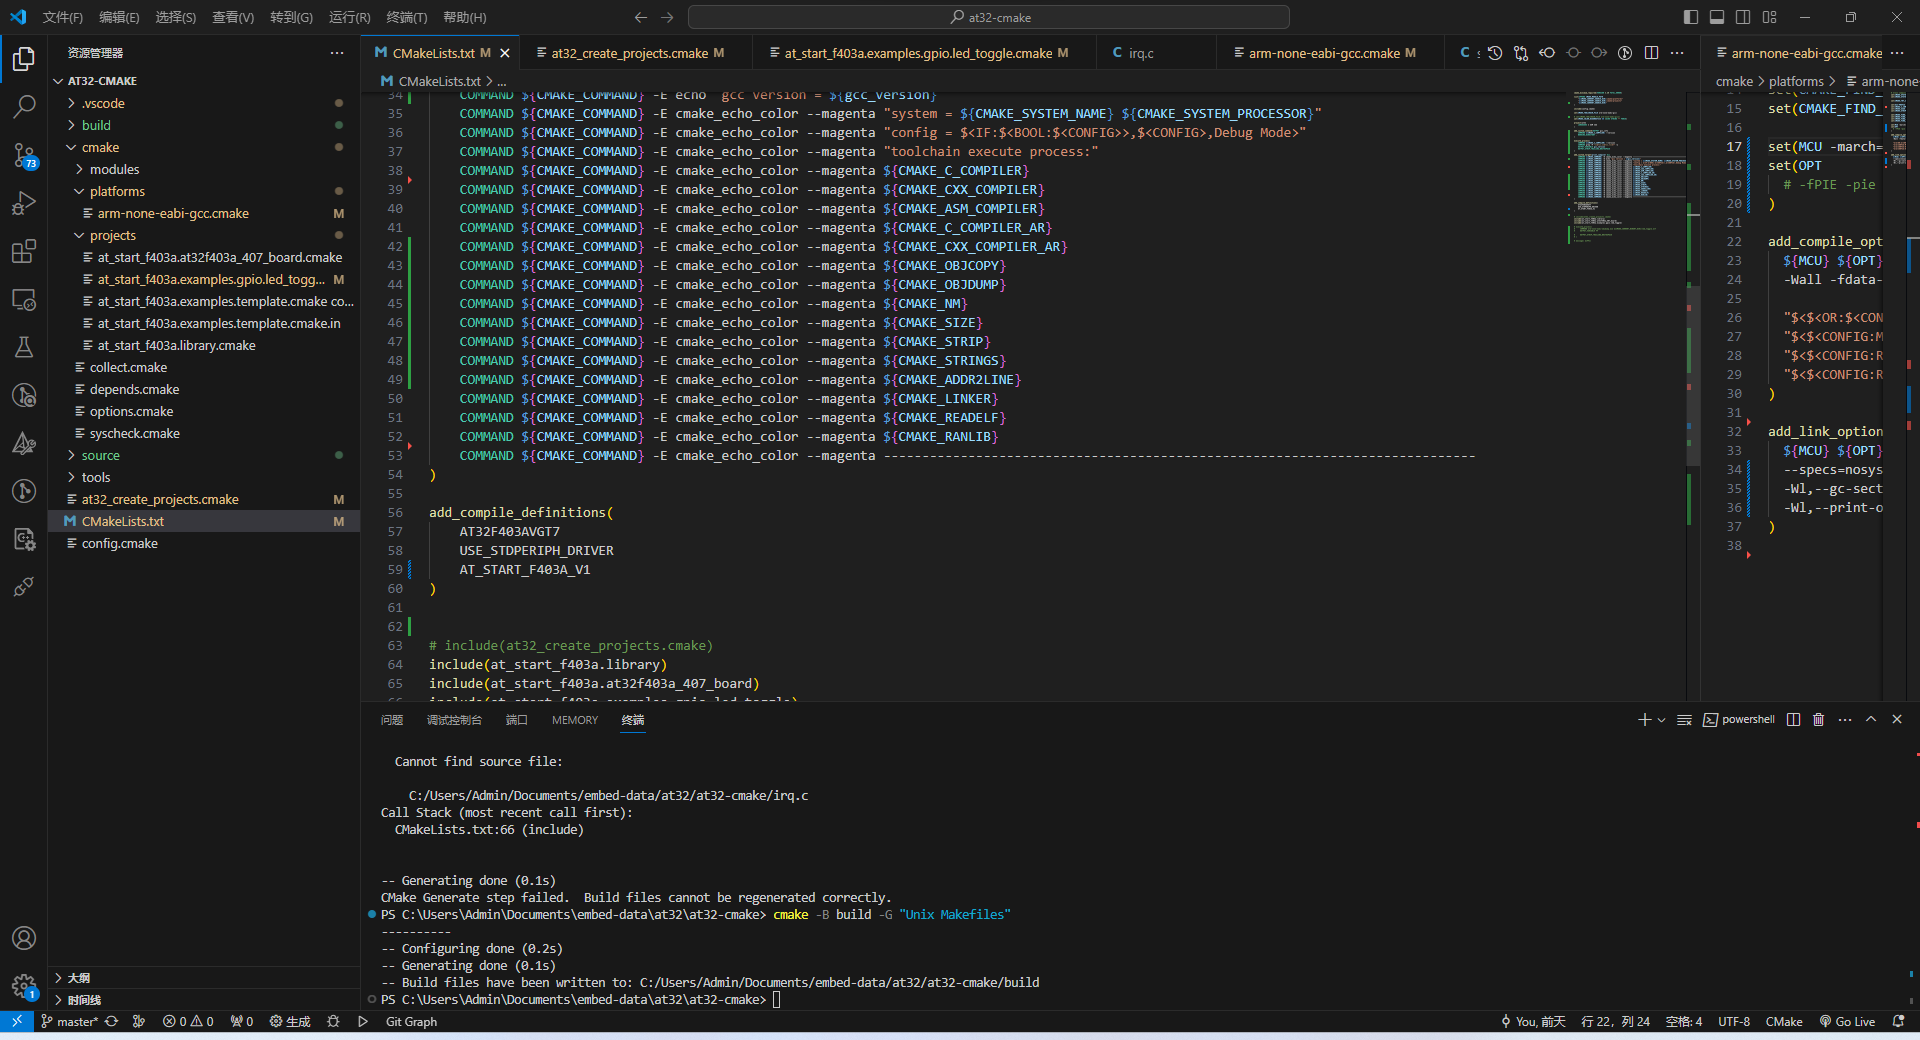Switch to 问题 problems panel tab
The image size is (1920, 1040).
(392, 720)
